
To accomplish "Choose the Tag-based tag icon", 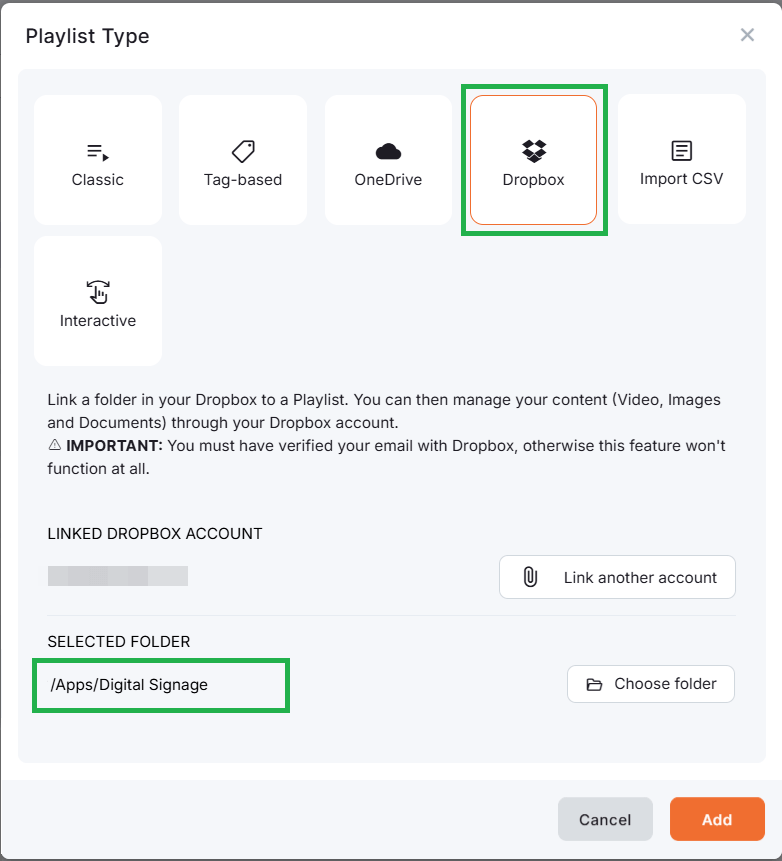I will pos(243,152).
